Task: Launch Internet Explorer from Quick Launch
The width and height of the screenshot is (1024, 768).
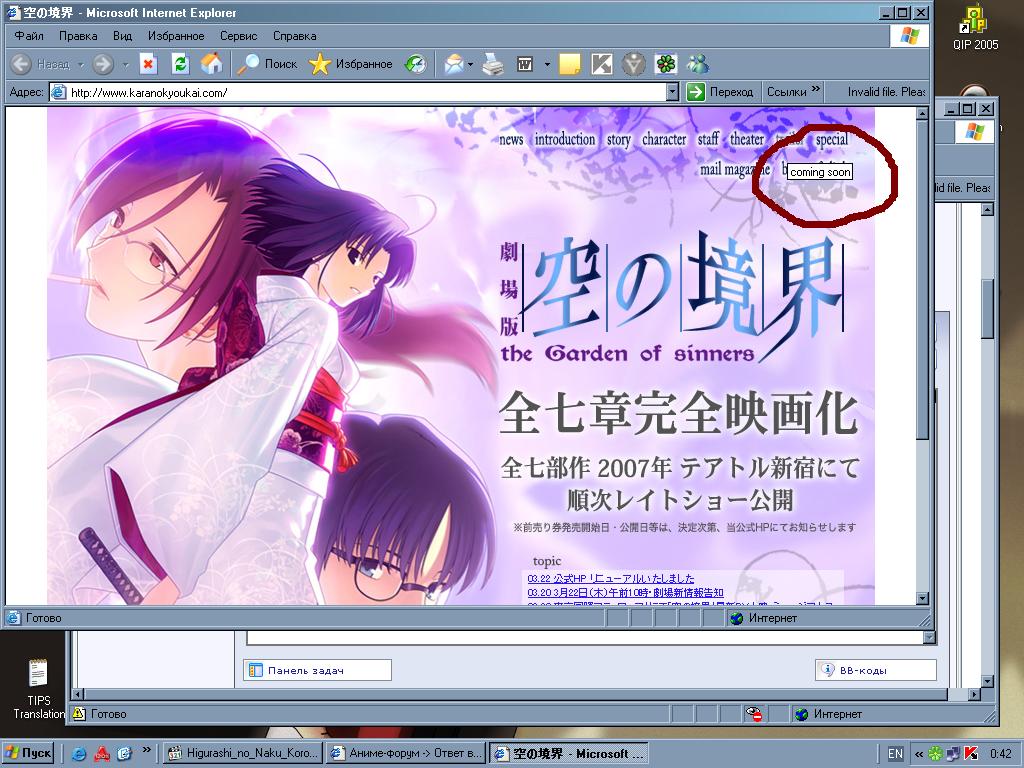Action: pyautogui.click(x=79, y=753)
